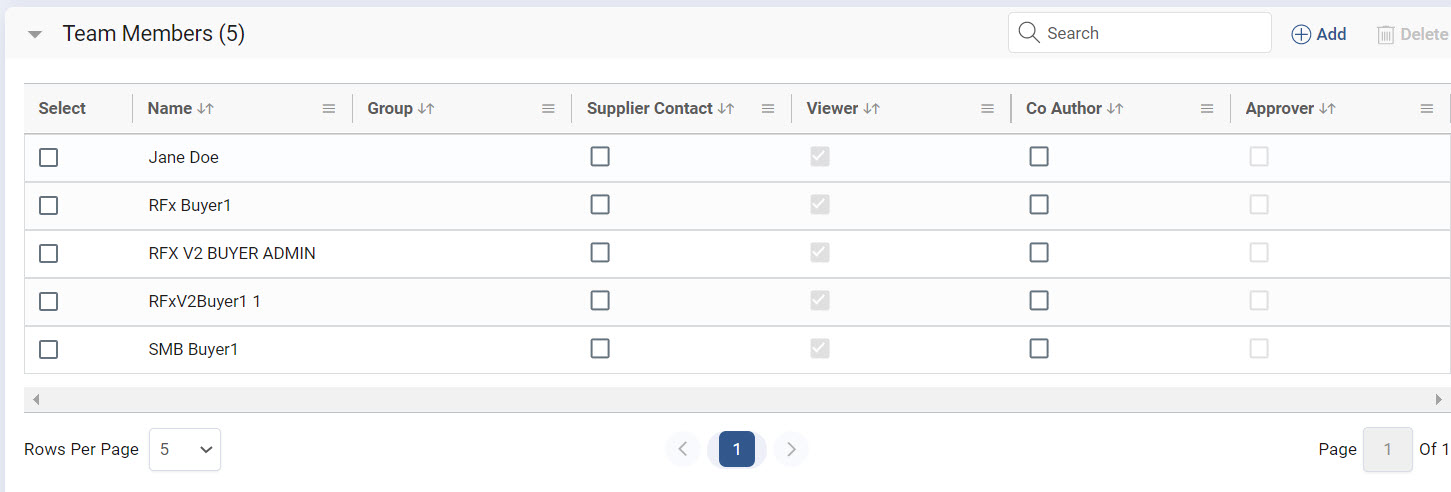Click the horizontal scrollbar right arrow
Screen dimensions: 1451x492
[x=1439, y=399]
